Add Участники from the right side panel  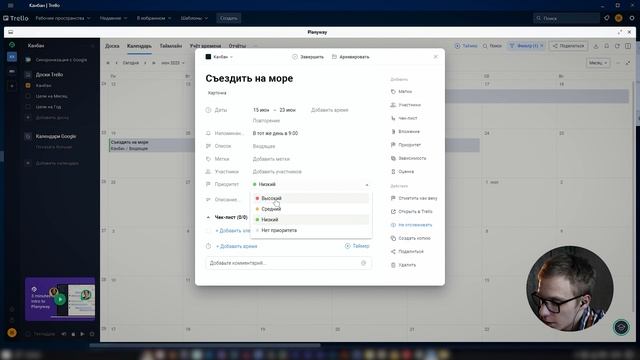[x=405, y=105]
